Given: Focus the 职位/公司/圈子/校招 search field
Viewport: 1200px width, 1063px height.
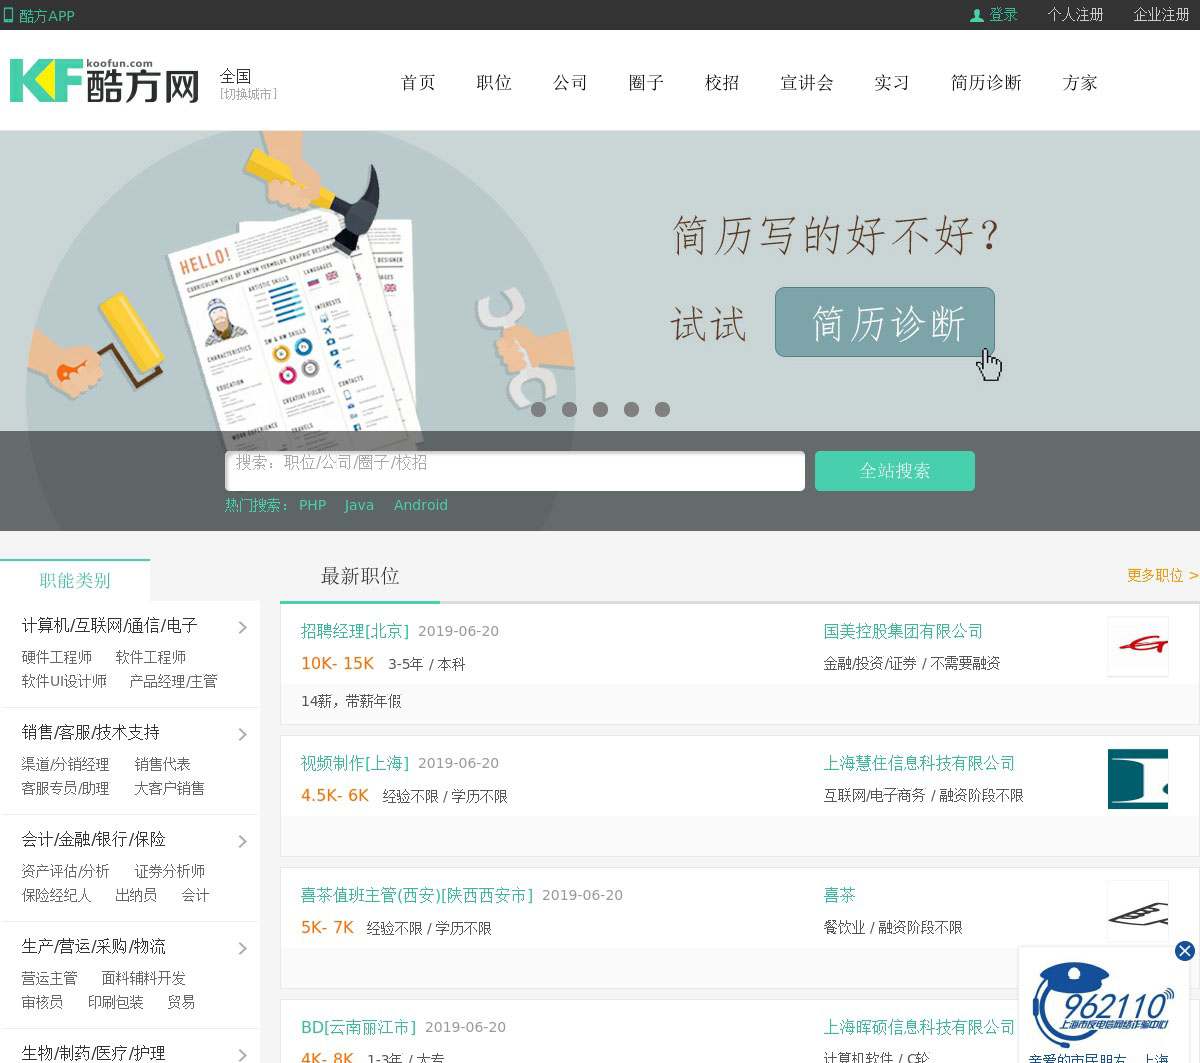Looking at the screenshot, I should 514,471.
